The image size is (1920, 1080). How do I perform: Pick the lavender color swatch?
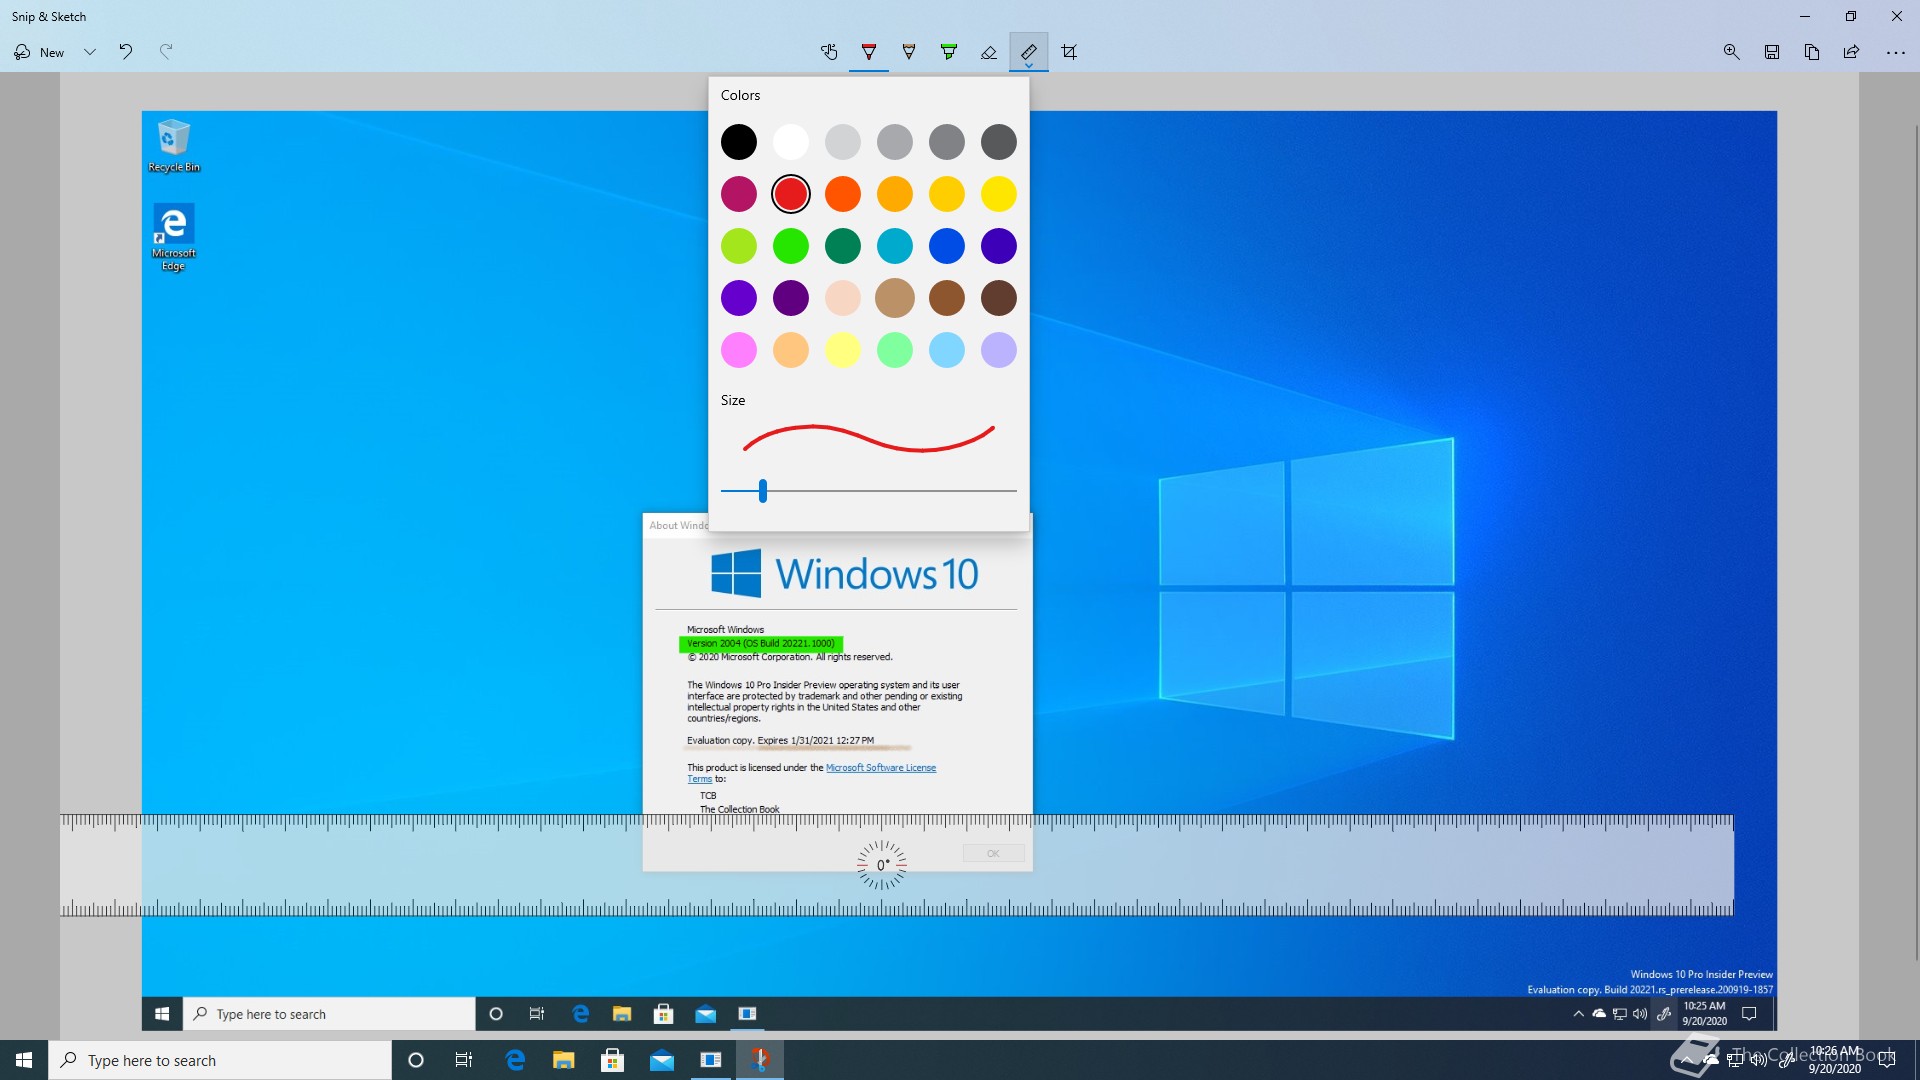[x=999, y=350]
